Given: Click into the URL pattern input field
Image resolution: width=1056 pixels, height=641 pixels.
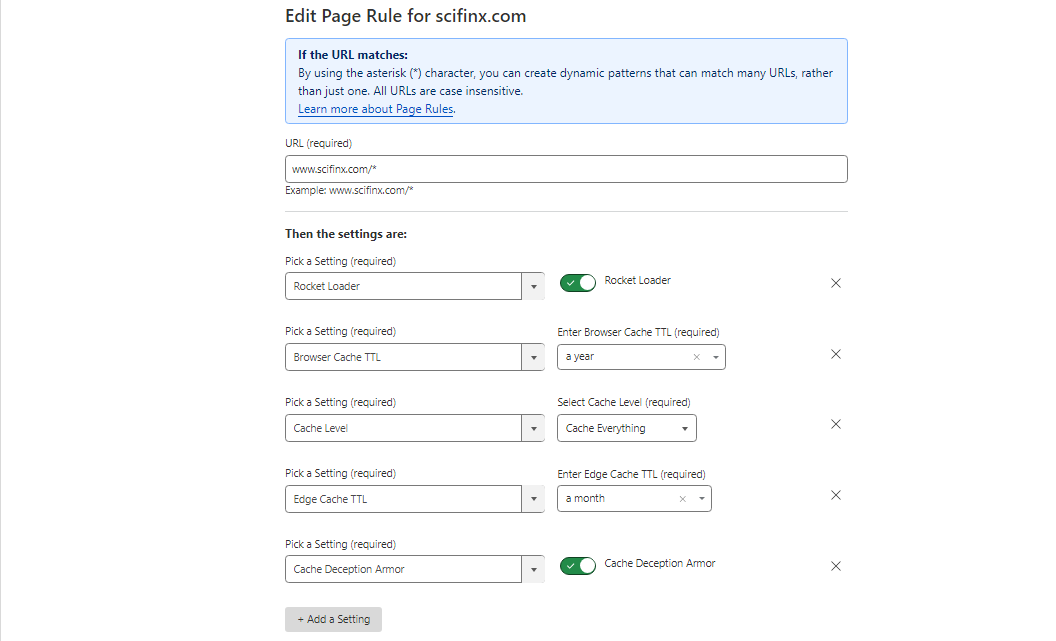Looking at the screenshot, I should click(x=566, y=169).
